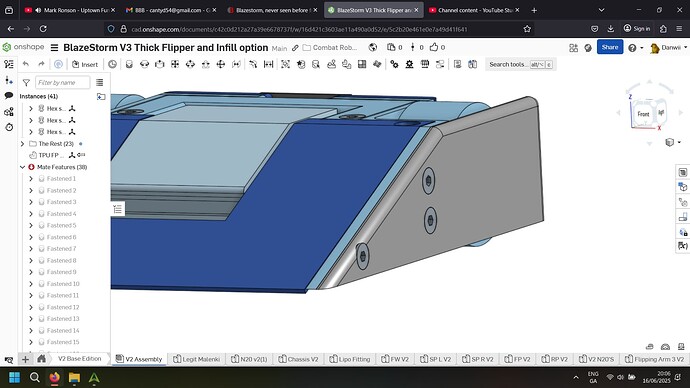Click the filter funnel icon in instances panel
This screenshot has width=690, height=388.
(26, 82)
